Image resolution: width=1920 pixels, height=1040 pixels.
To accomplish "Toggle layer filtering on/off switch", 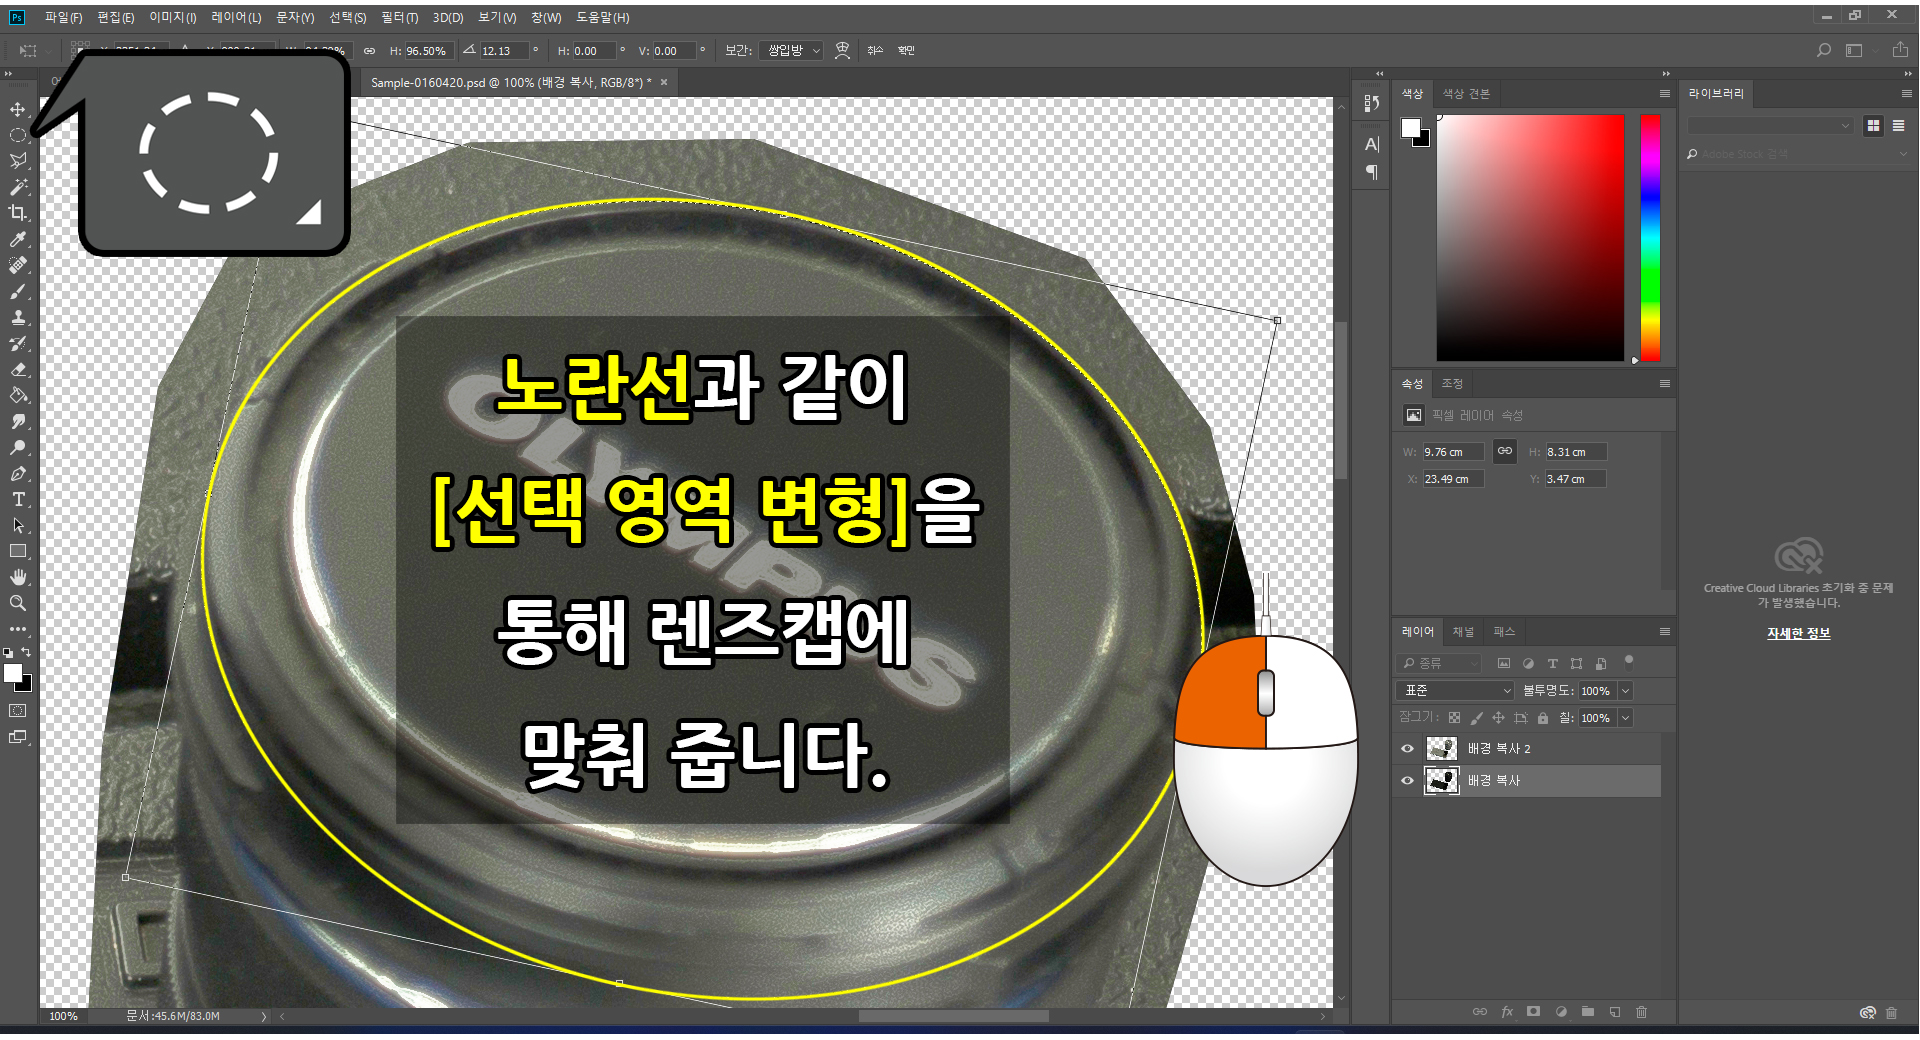I will click(1628, 661).
